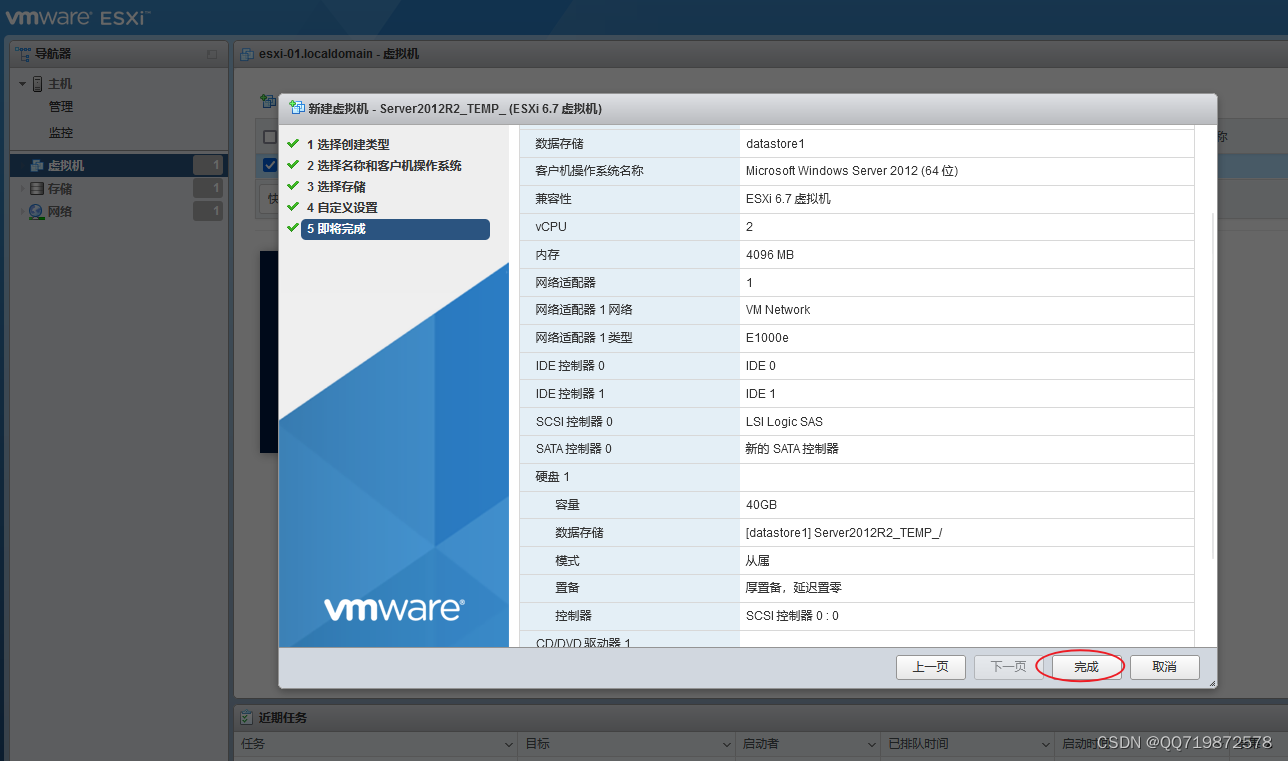Click the 下一页 button
The image size is (1288, 761).
point(1008,667)
